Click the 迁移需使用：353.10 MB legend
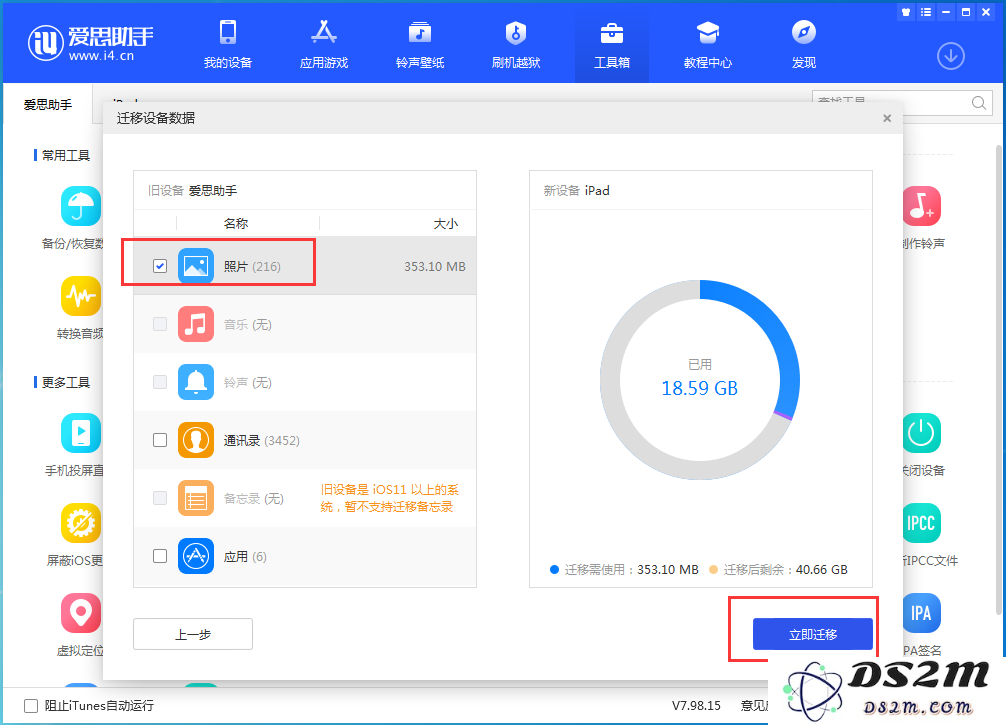Image resolution: width=1006 pixels, height=725 pixels. [x=624, y=570]
